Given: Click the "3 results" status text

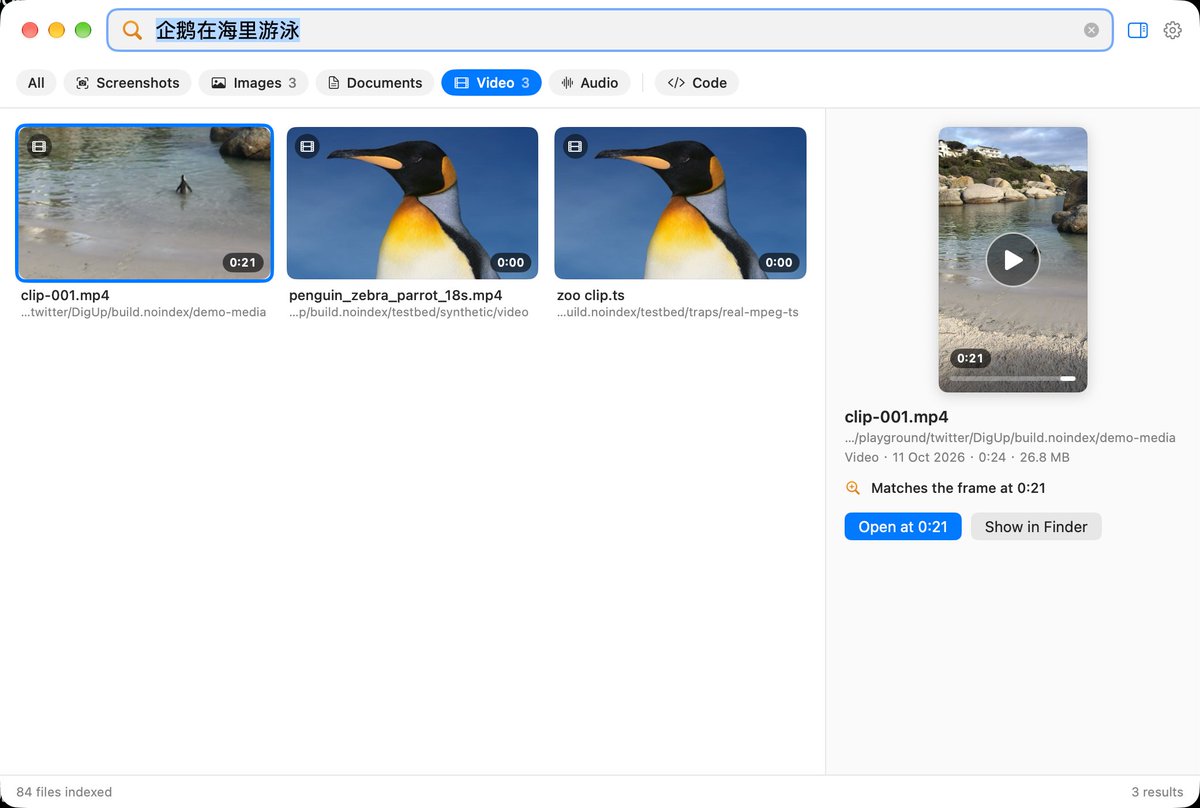Looking at the screenshot, I should tap(1157, 792).
